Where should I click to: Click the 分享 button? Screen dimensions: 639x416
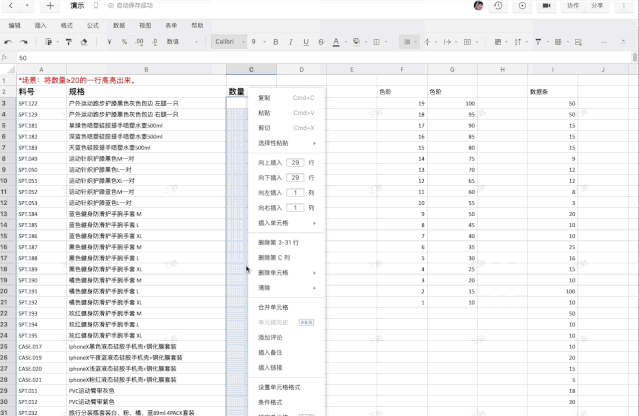pos(597,6)
